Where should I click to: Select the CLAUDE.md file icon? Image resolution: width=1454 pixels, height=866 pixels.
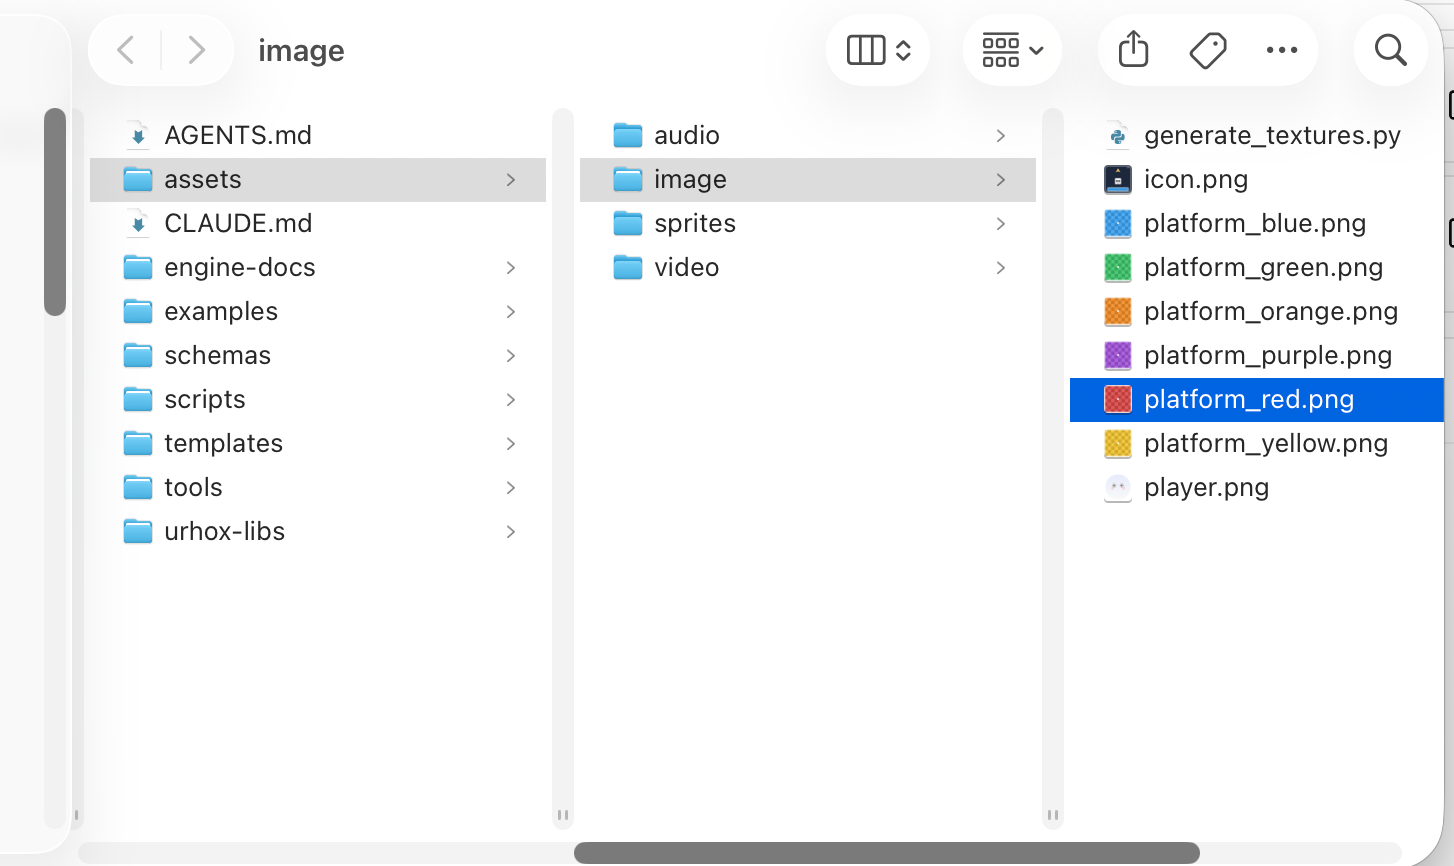coord(138,223)
